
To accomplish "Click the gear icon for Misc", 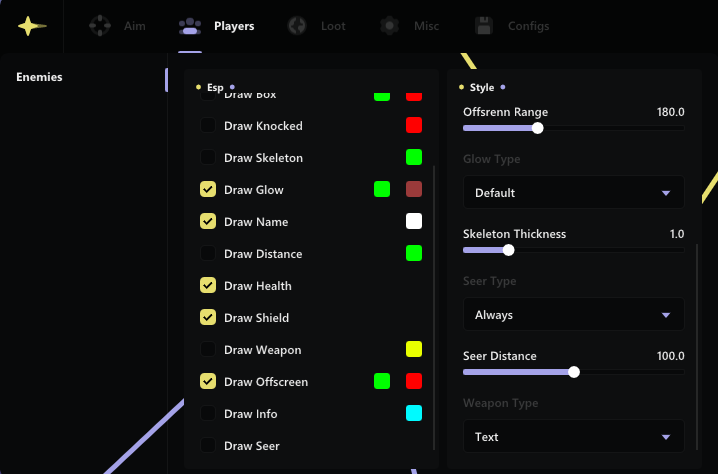I will (x=390, y=26).
